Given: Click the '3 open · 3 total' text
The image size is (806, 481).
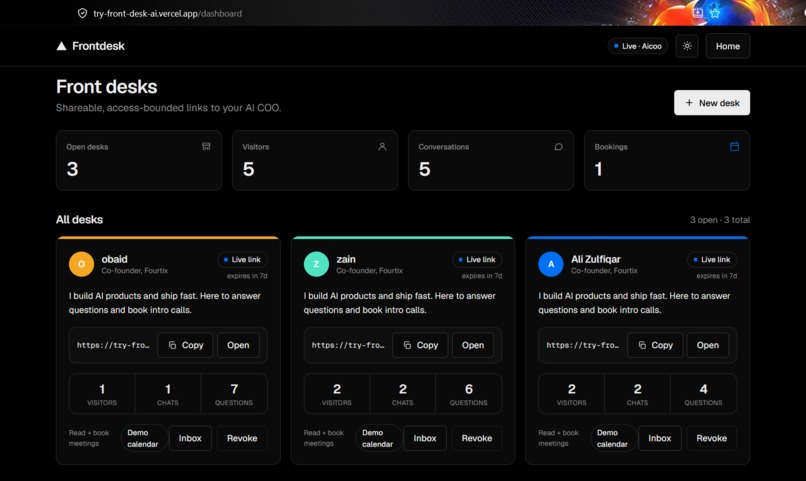Looking at the screenshot, I should tap(720, 220).
